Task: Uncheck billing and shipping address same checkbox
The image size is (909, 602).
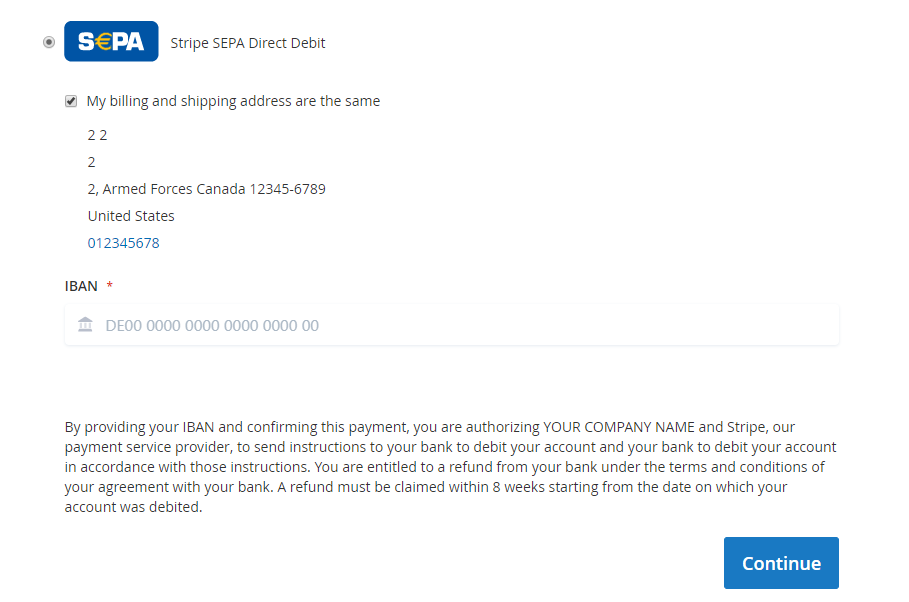Action: click(71, 101)
